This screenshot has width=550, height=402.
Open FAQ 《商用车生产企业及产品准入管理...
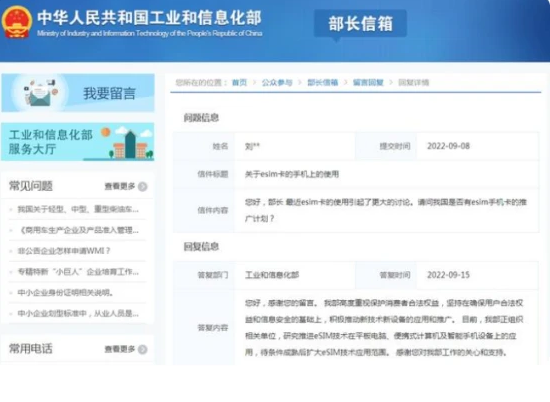coord(78,230)
